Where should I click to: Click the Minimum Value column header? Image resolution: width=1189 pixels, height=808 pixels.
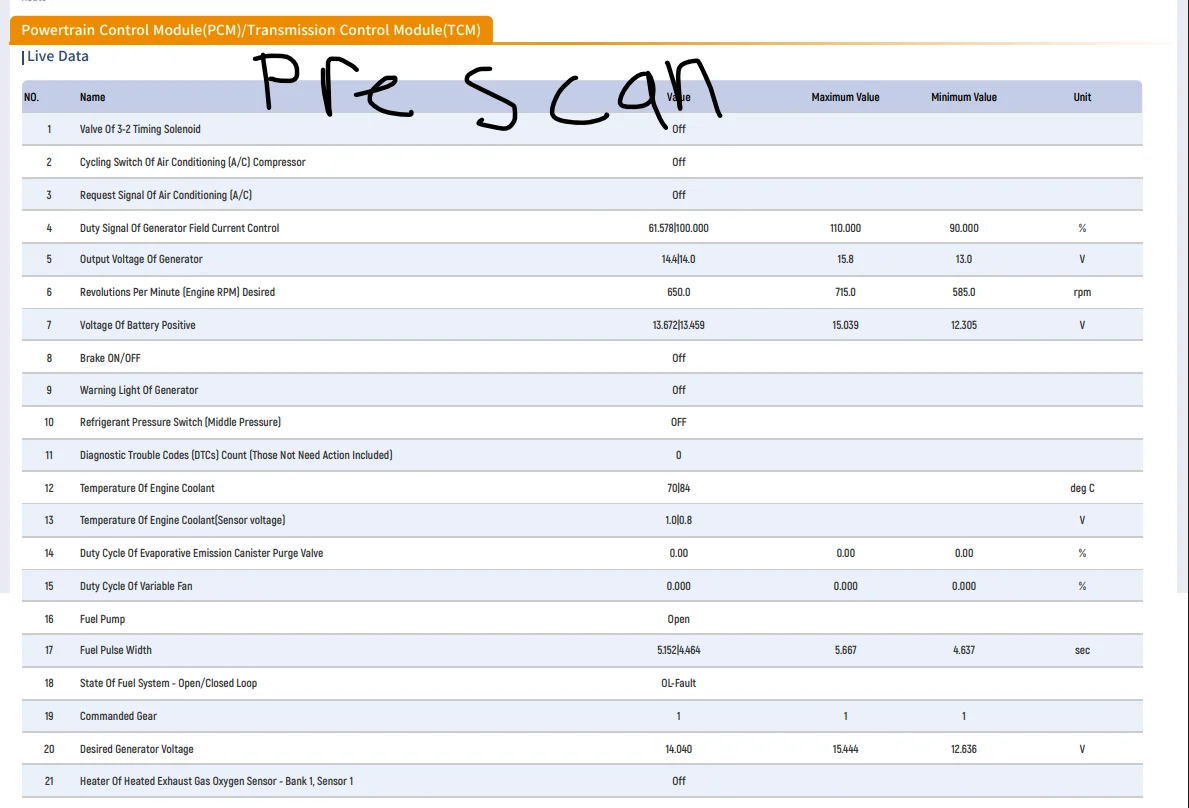pyautogui.click(x=963, y=97)
